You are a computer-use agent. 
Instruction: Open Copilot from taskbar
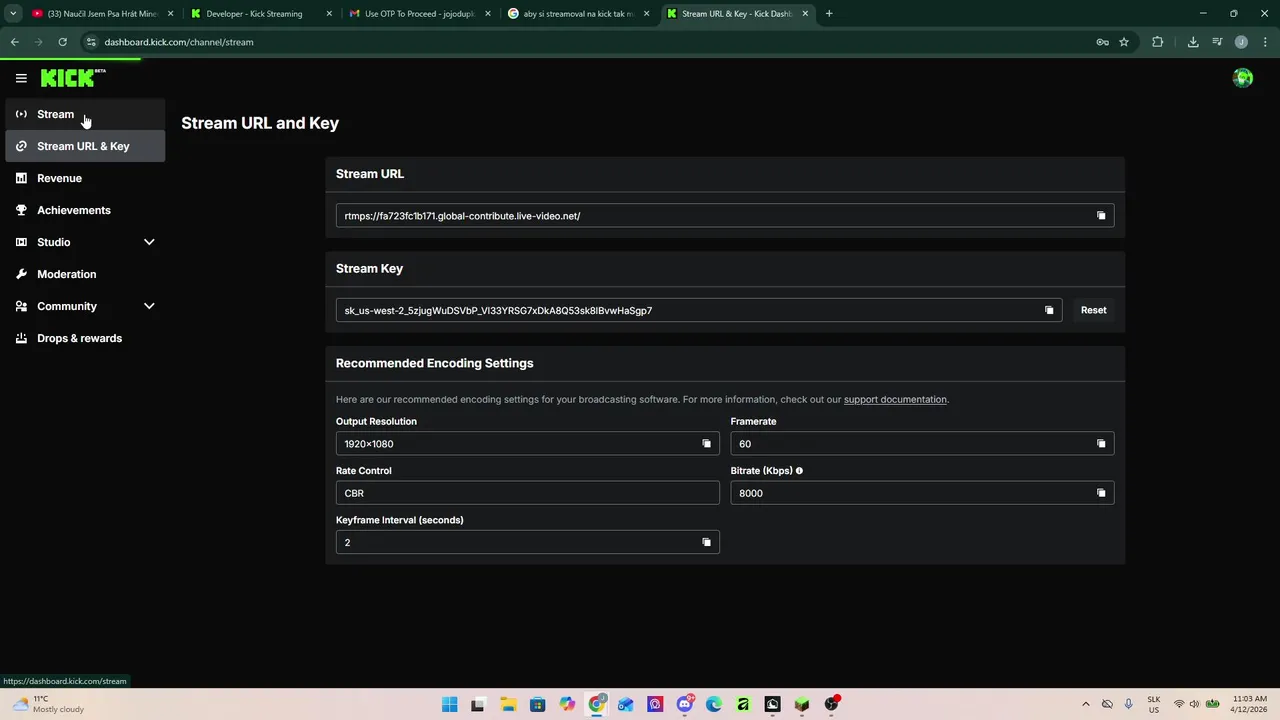567,704
